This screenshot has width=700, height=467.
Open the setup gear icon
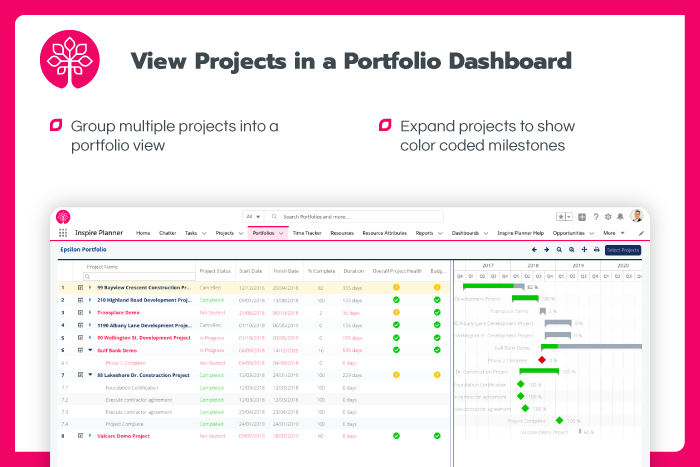(608, 217)
